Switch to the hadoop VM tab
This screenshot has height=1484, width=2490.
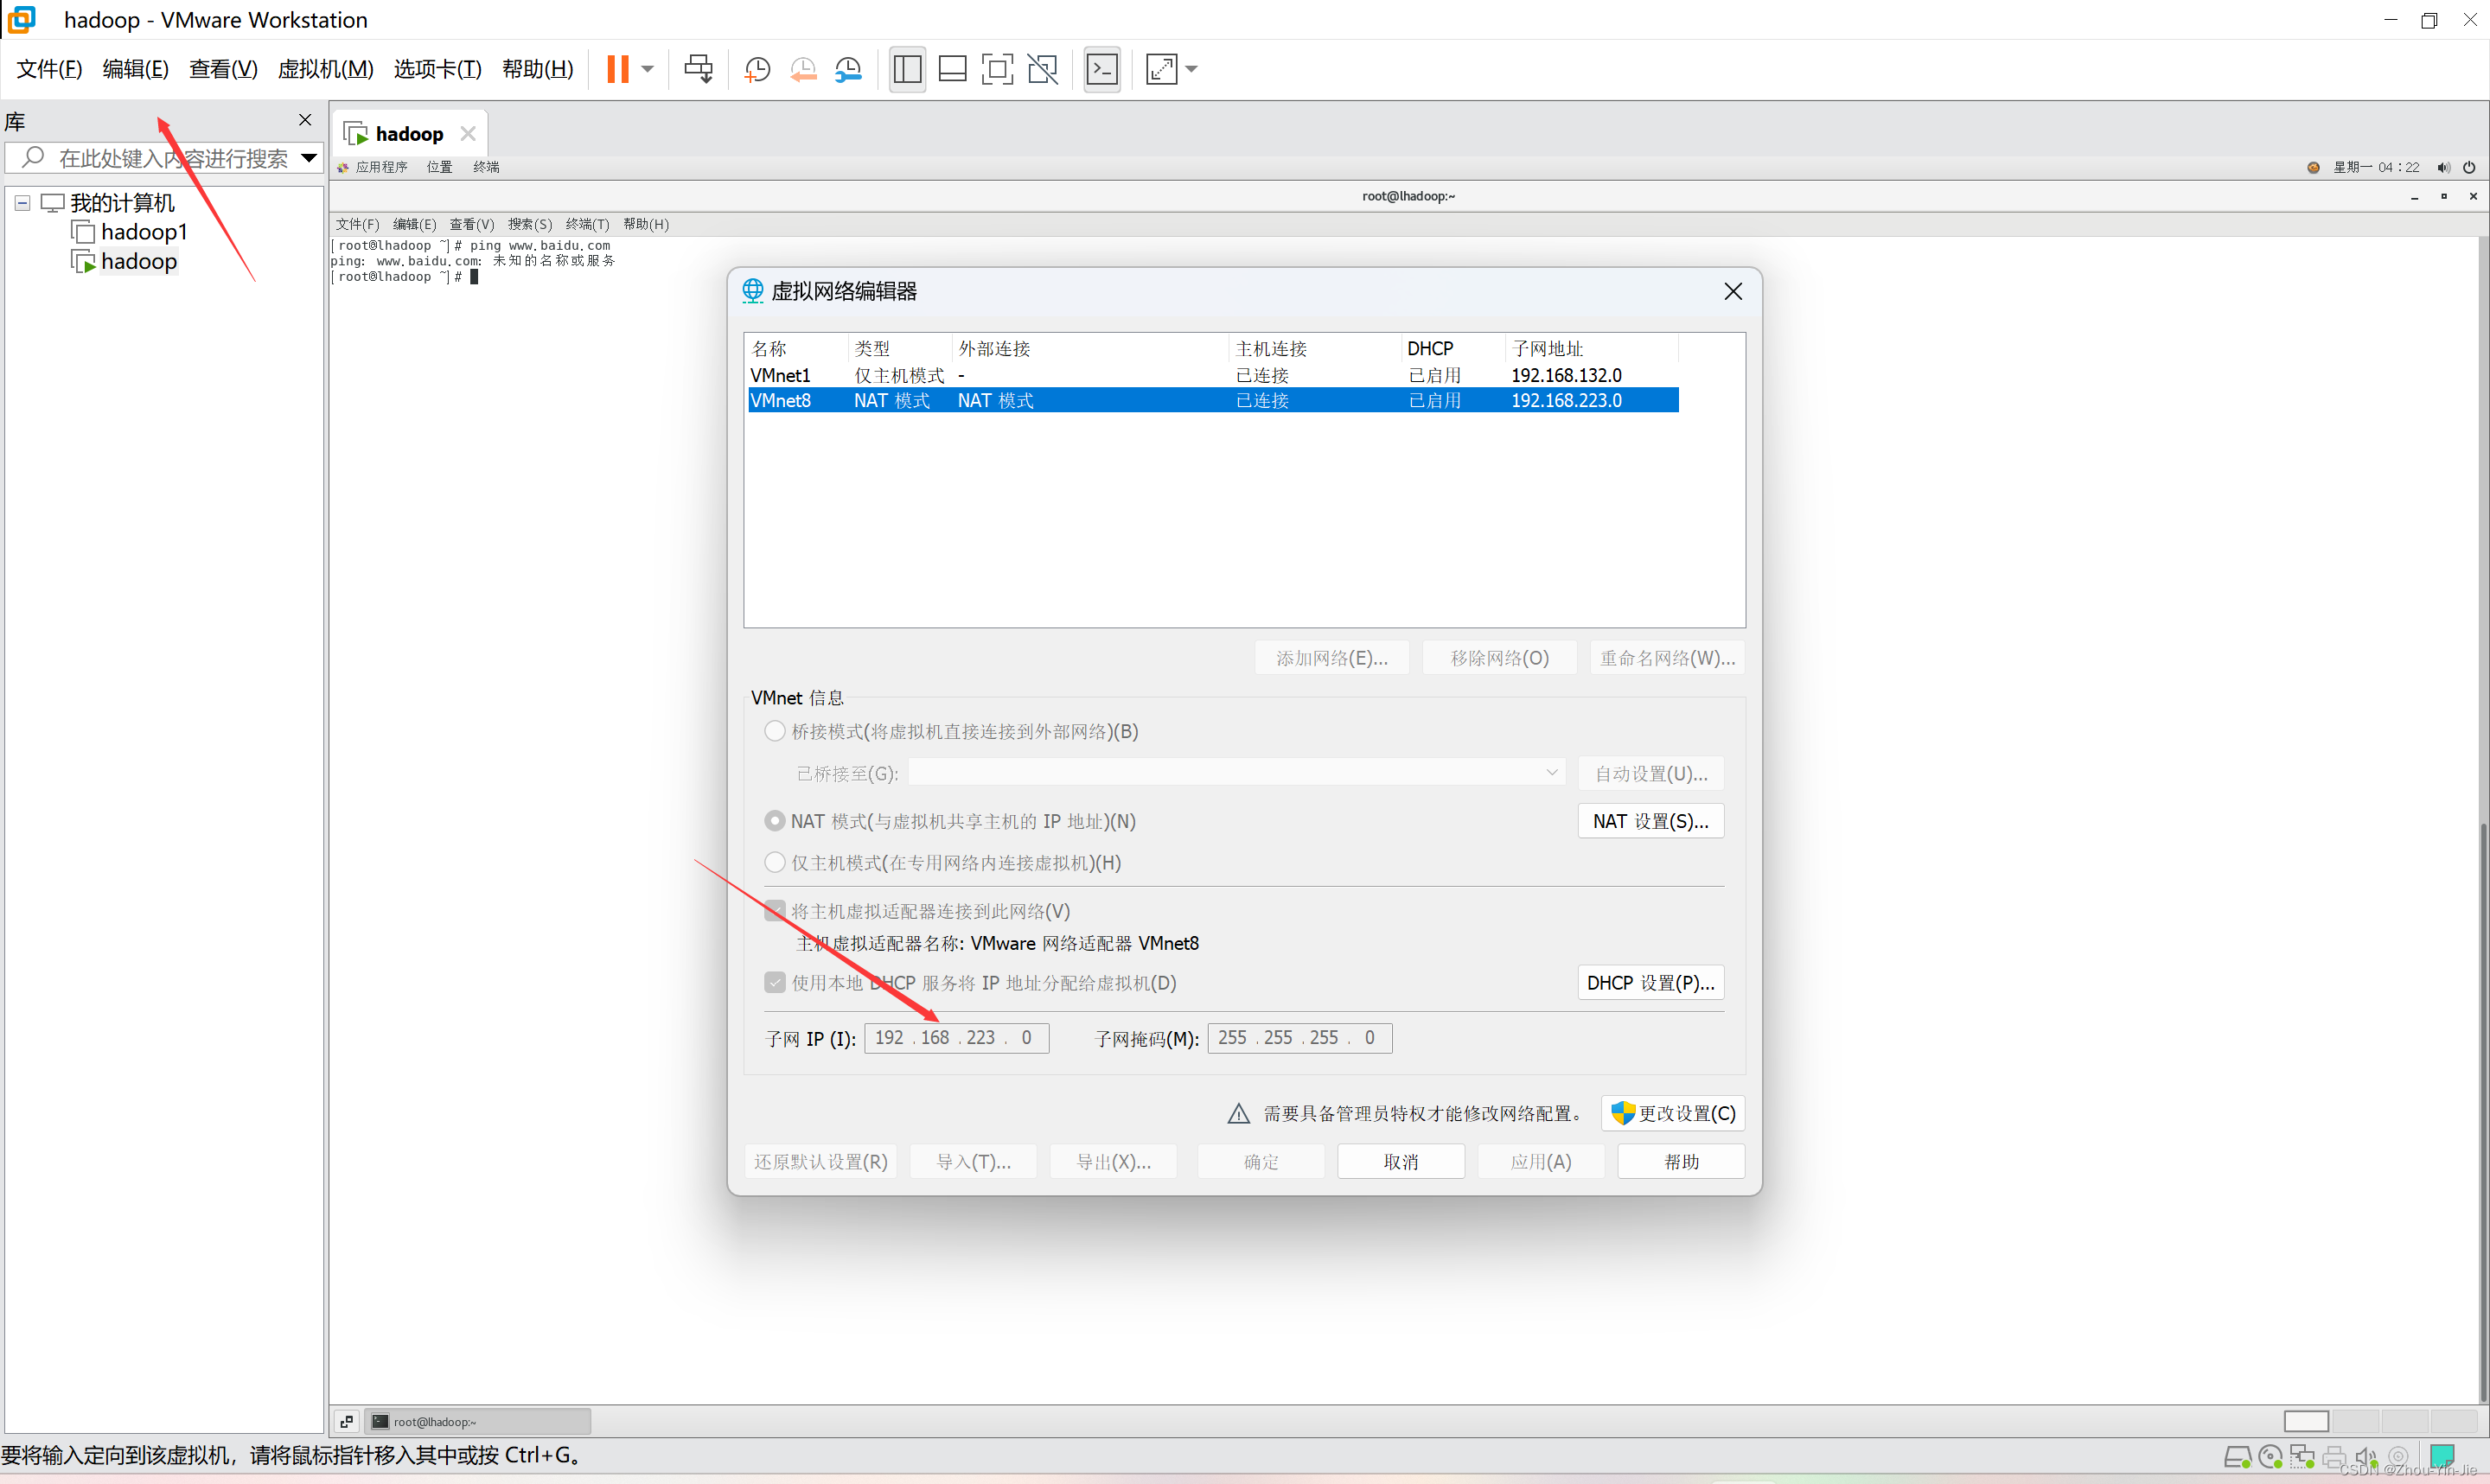click(x=408, y=134)
